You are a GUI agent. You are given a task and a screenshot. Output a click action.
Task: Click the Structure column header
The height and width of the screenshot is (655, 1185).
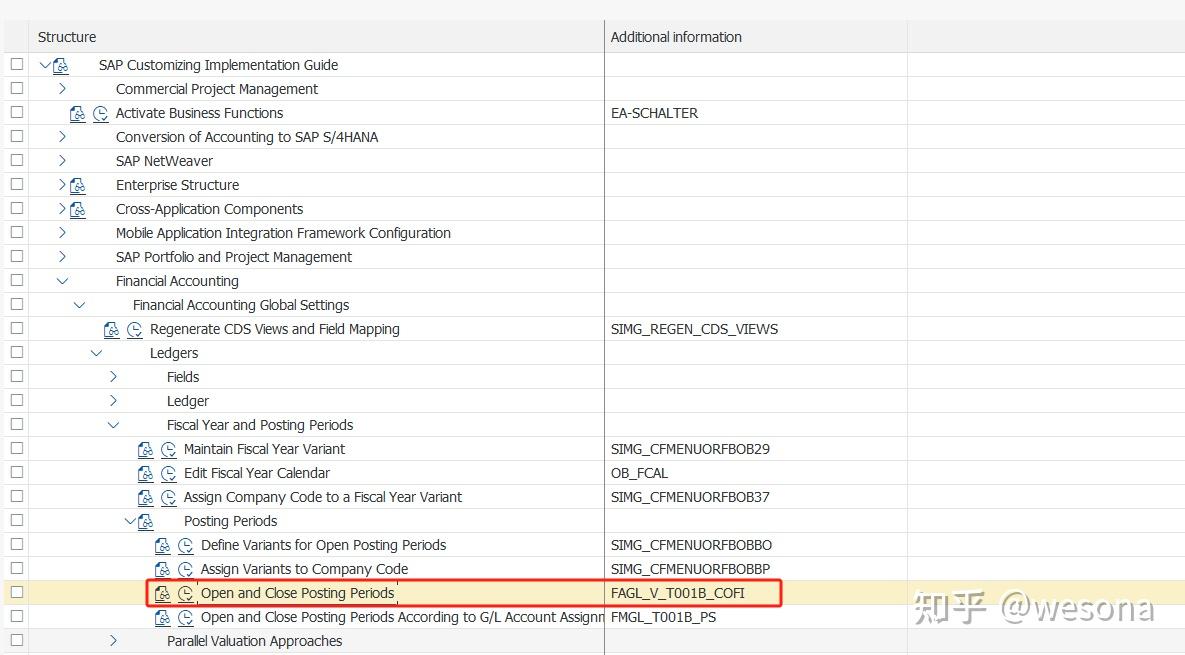(67, 37)
